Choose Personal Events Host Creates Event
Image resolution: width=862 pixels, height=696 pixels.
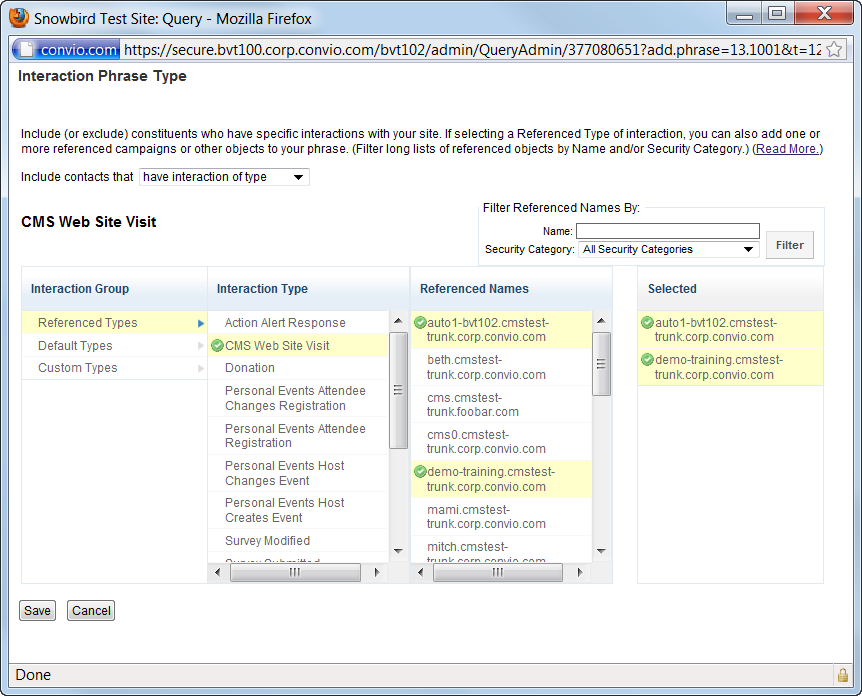click(298, 510)
